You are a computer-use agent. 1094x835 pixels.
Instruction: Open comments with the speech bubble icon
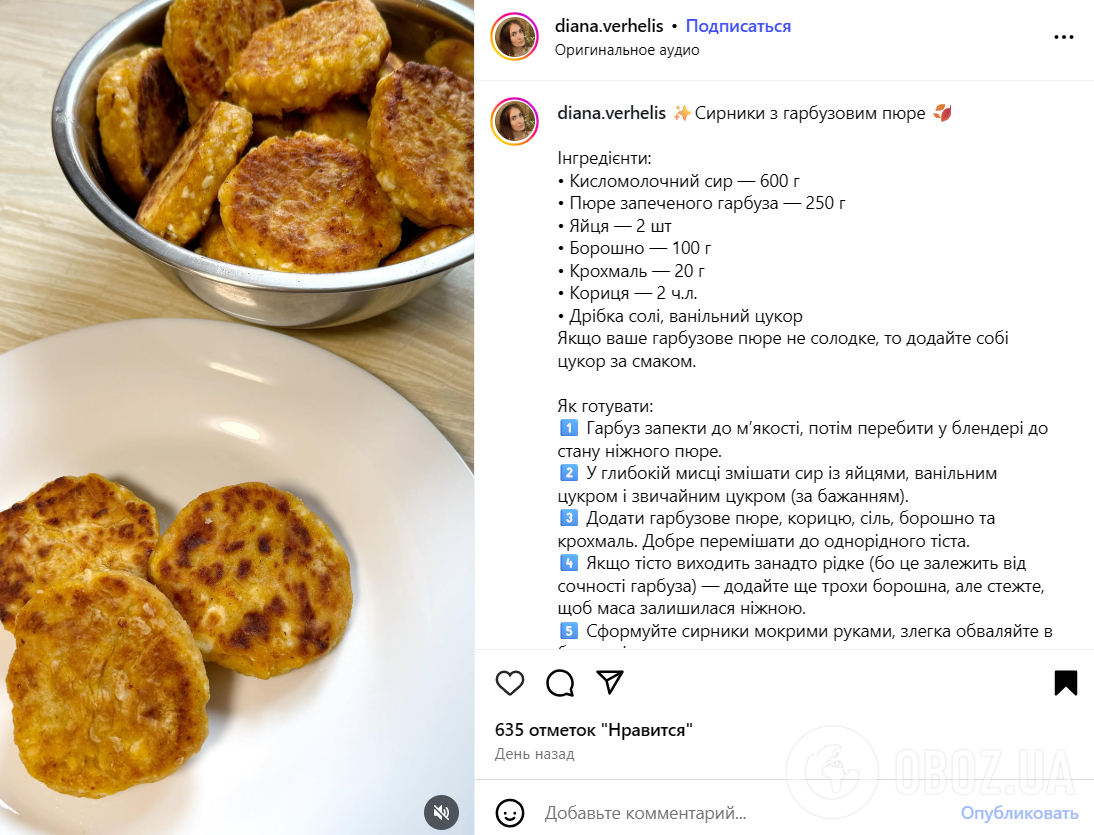pos(560,683)
